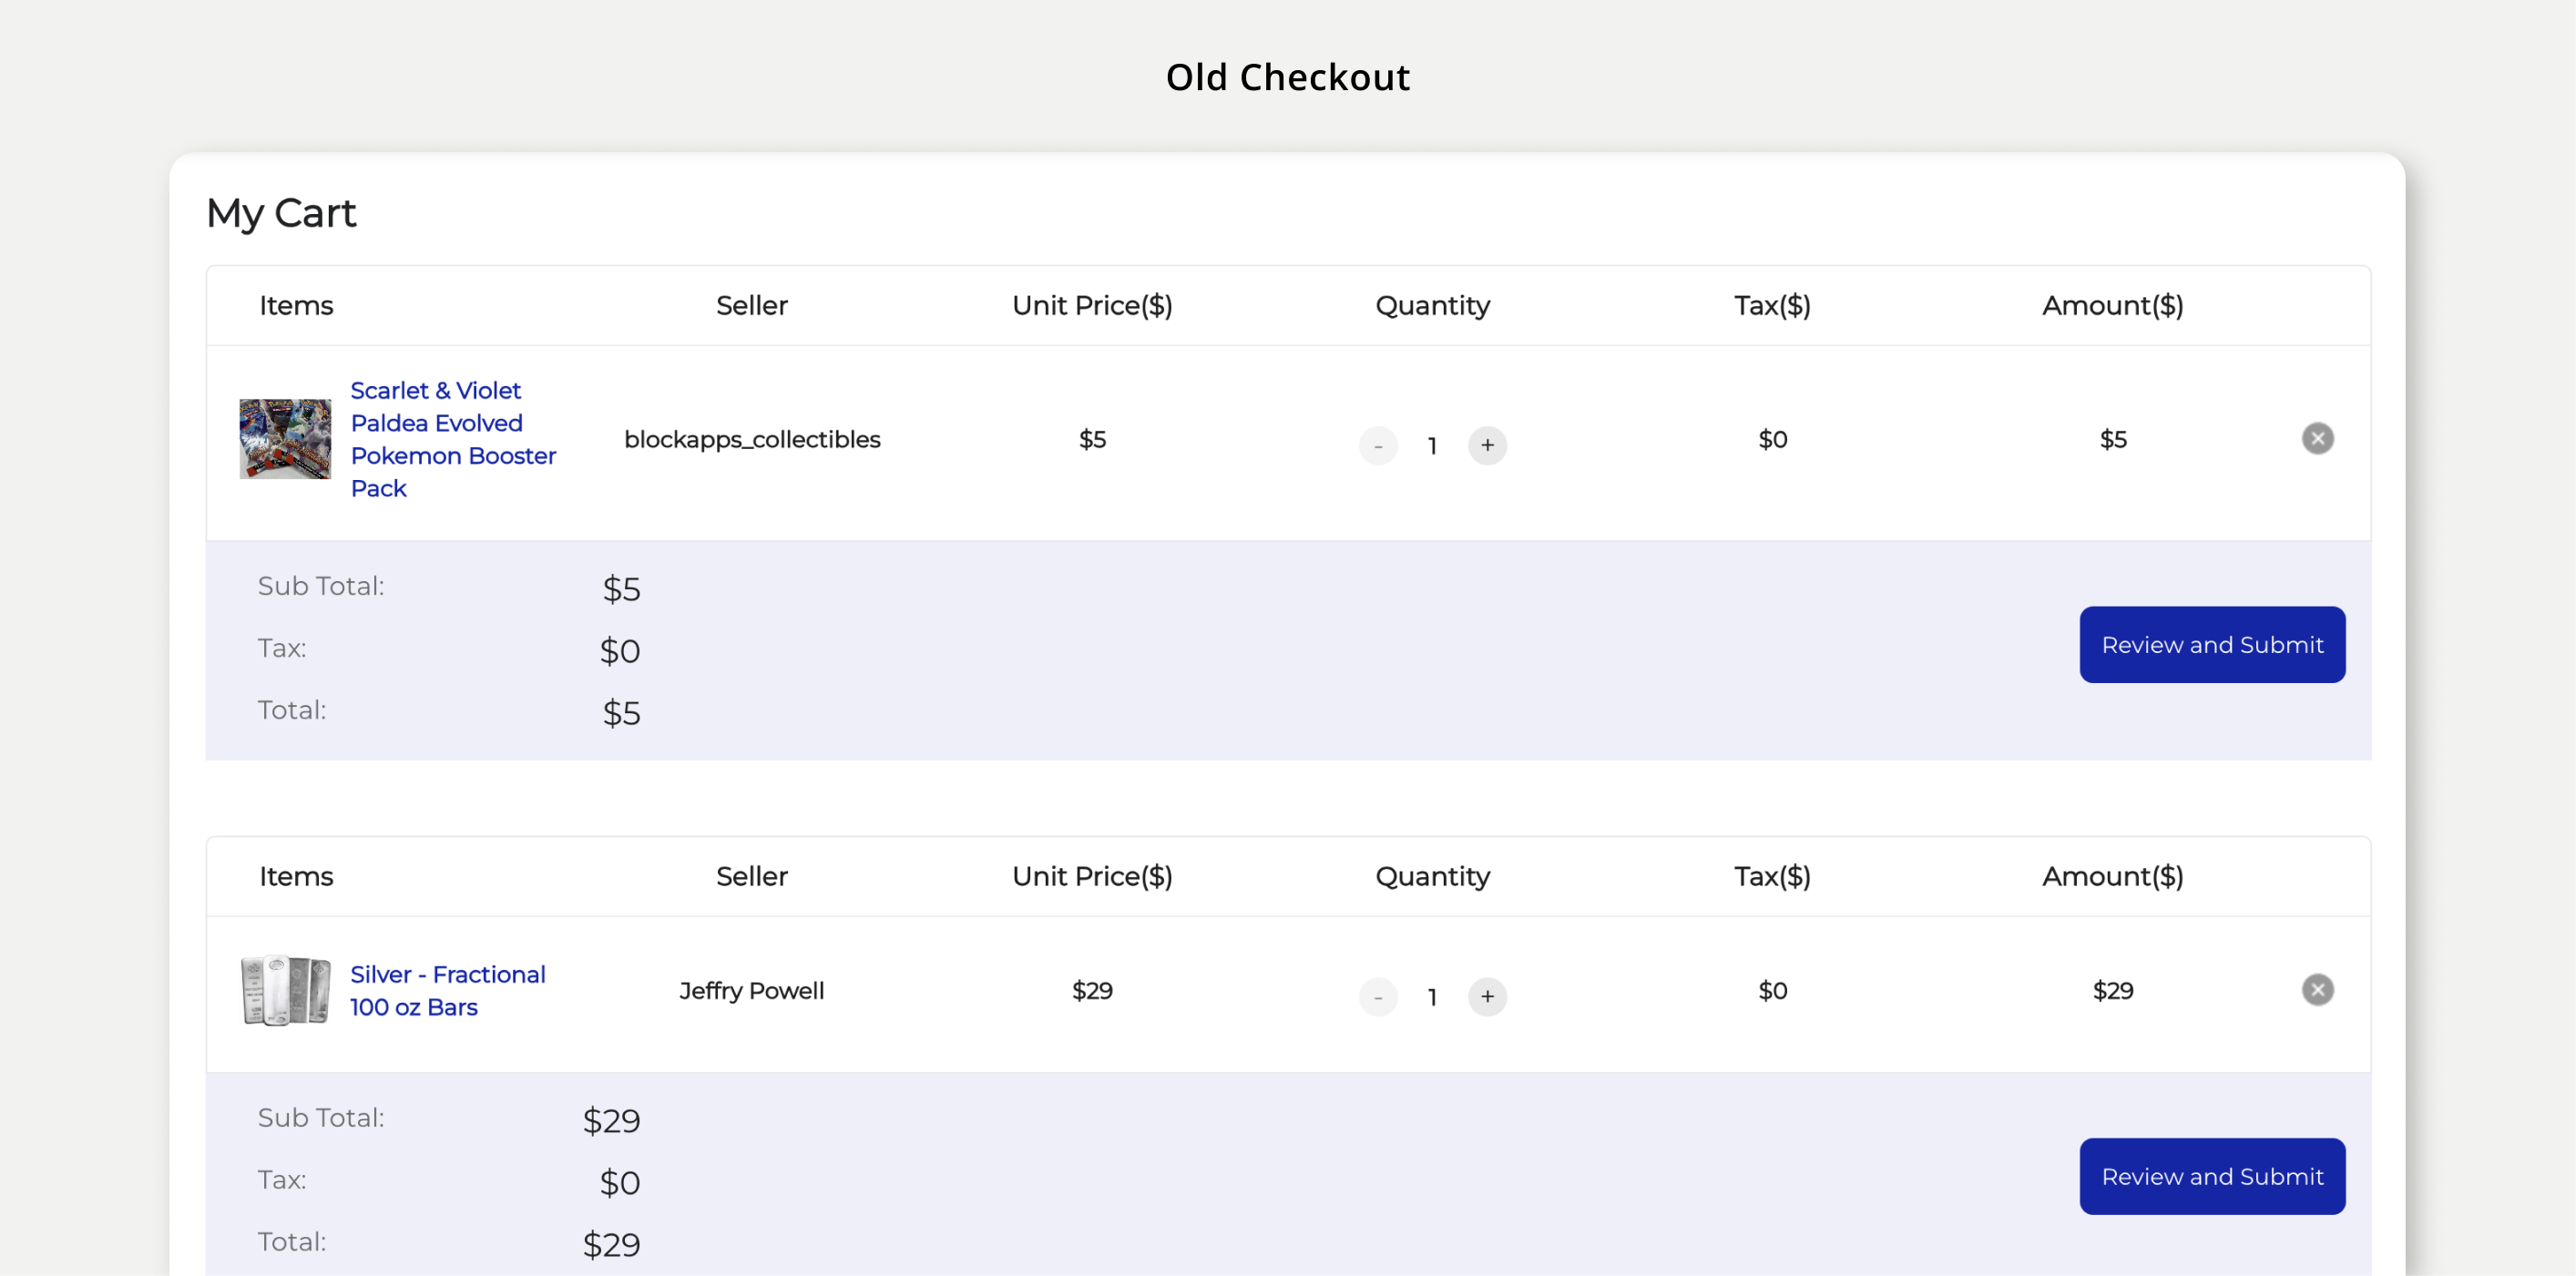2576x1276 pixels.
Task: Click the plus icon for Pokemon Booster Pack
Action: [x=1488, y=446]
